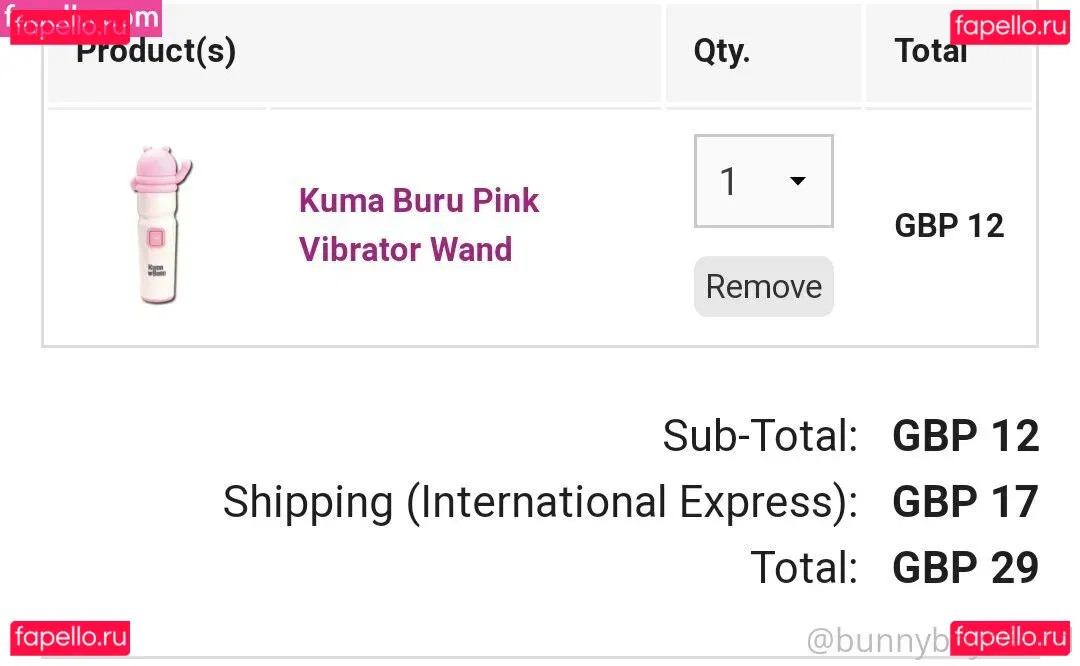Image resolution: width=1080 pixels, height=666 pixels.
Task: Click the Shipping (International Express) label
Action: [x=540, y=502]
